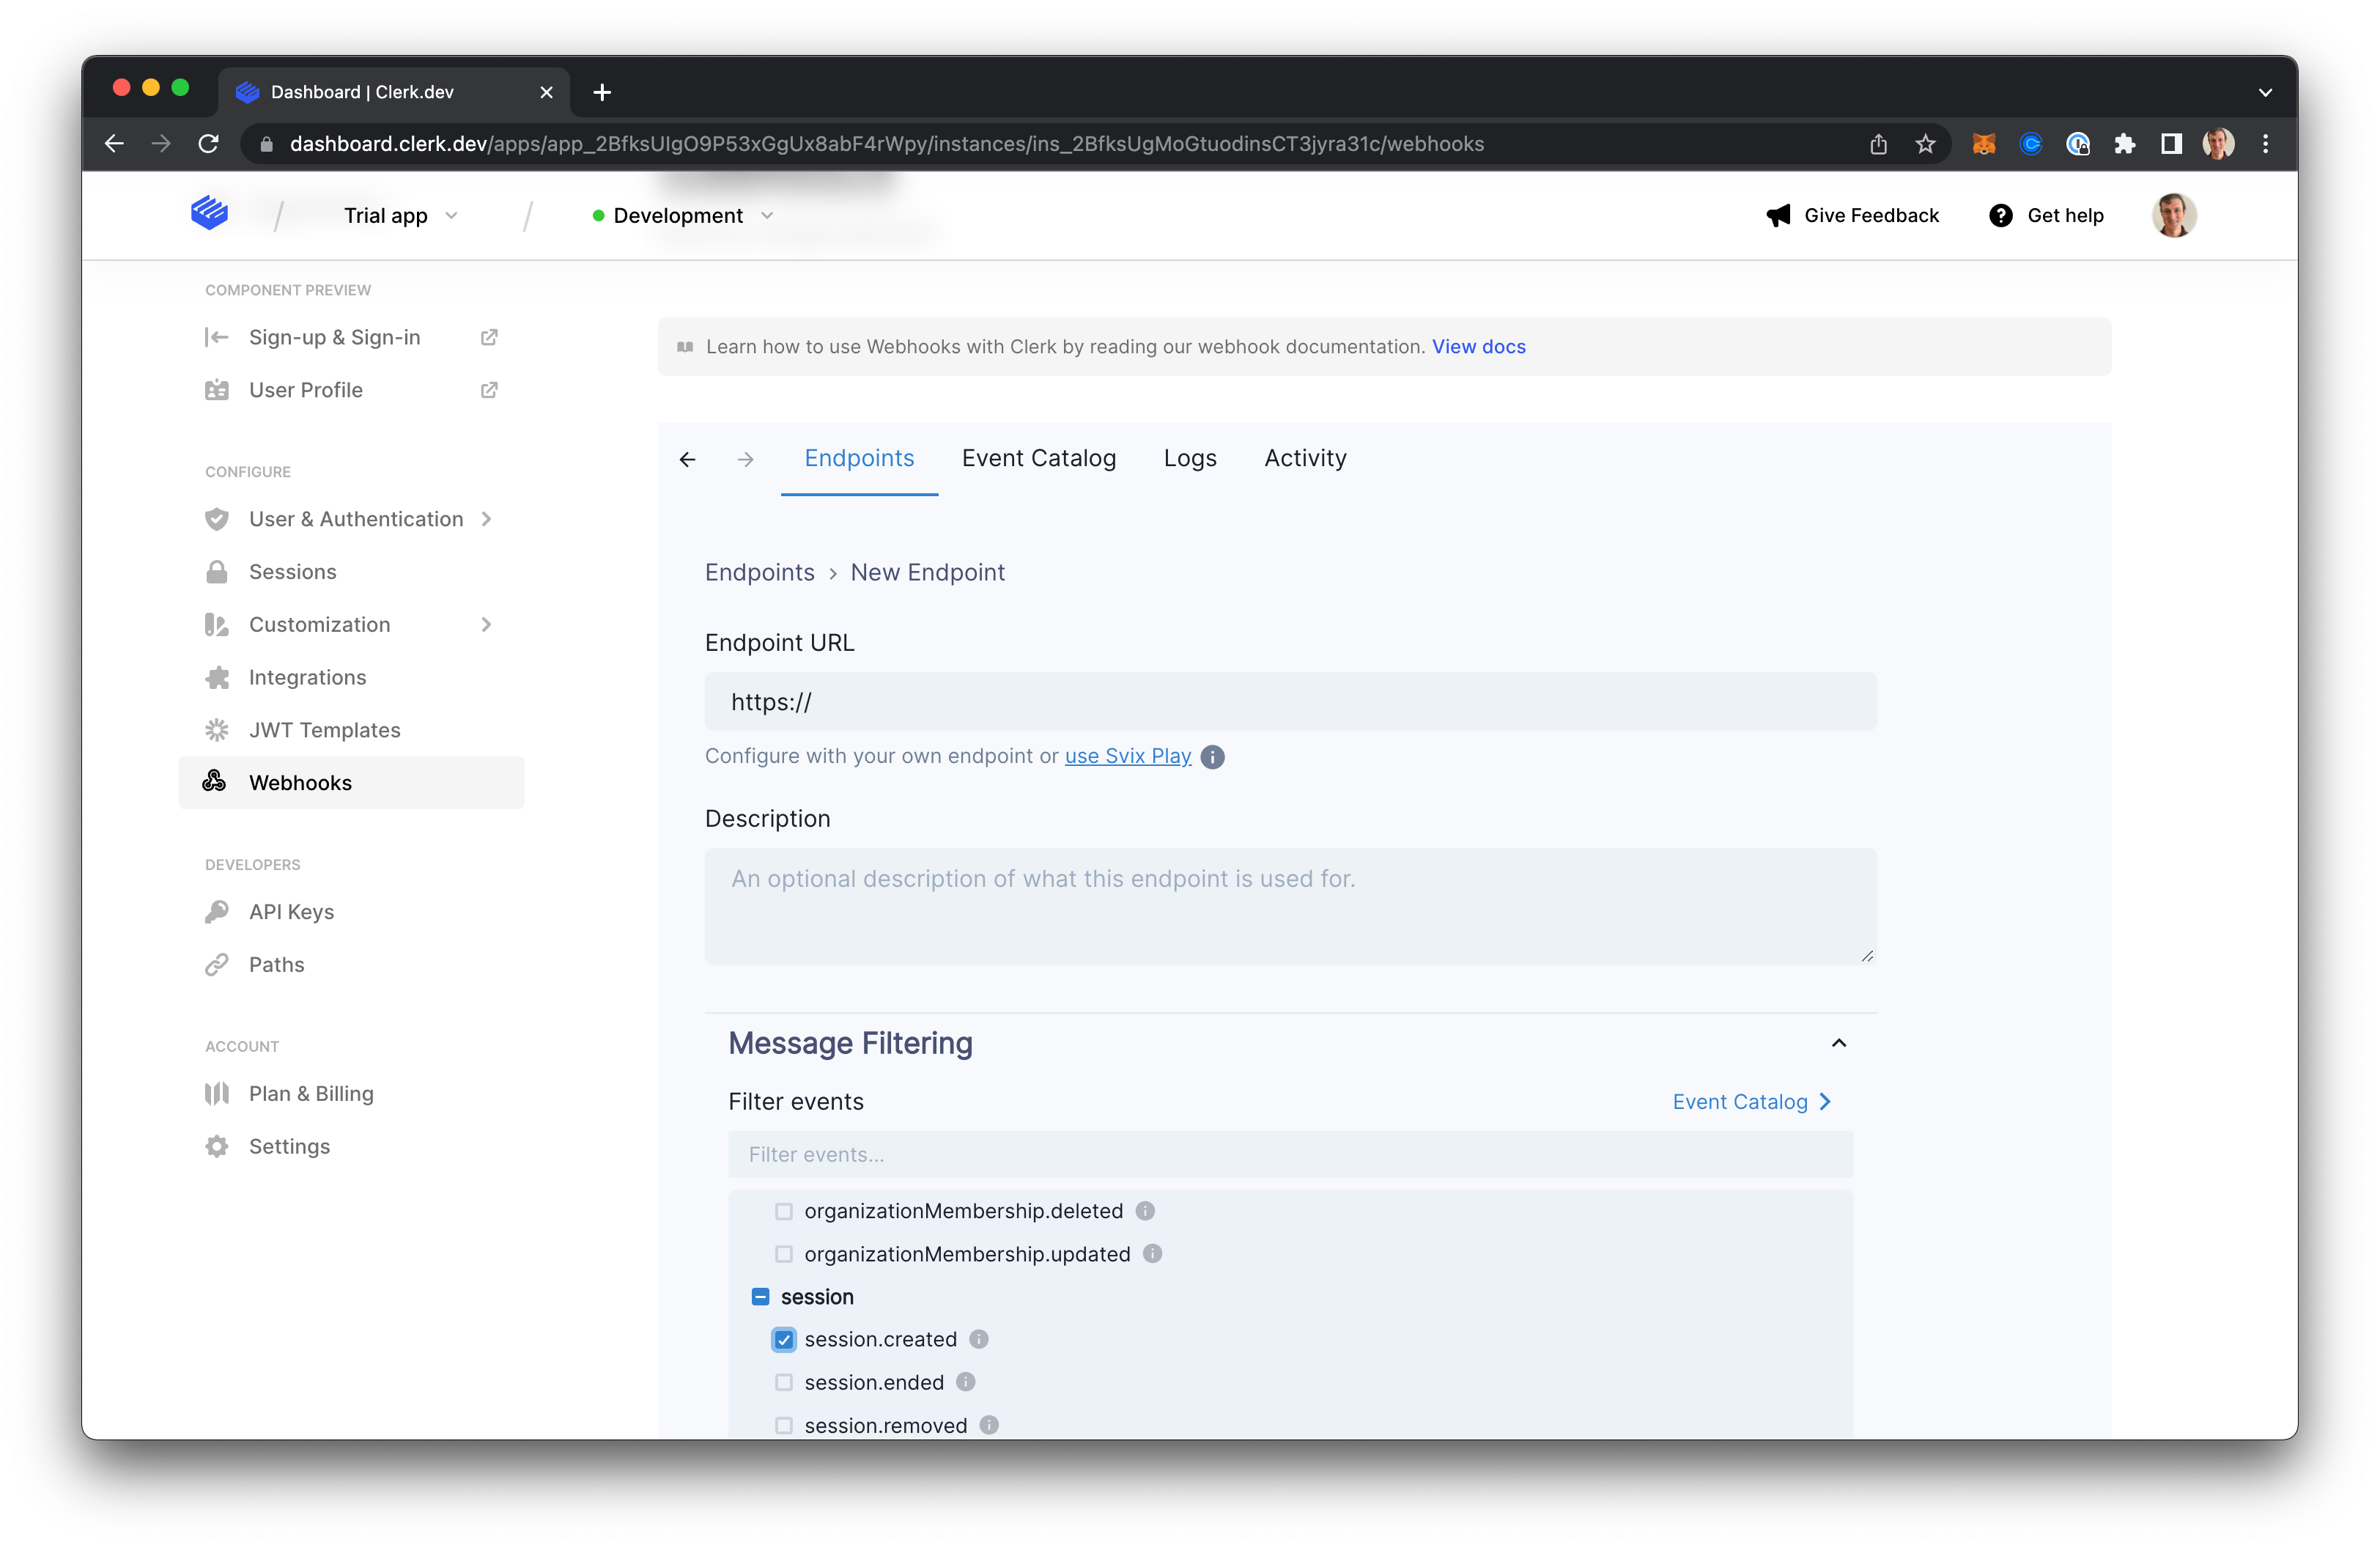Screen dimensions: 2380x1548
Task: Click the Give Feedback megaphone icon
Action: click(1778, 215)
